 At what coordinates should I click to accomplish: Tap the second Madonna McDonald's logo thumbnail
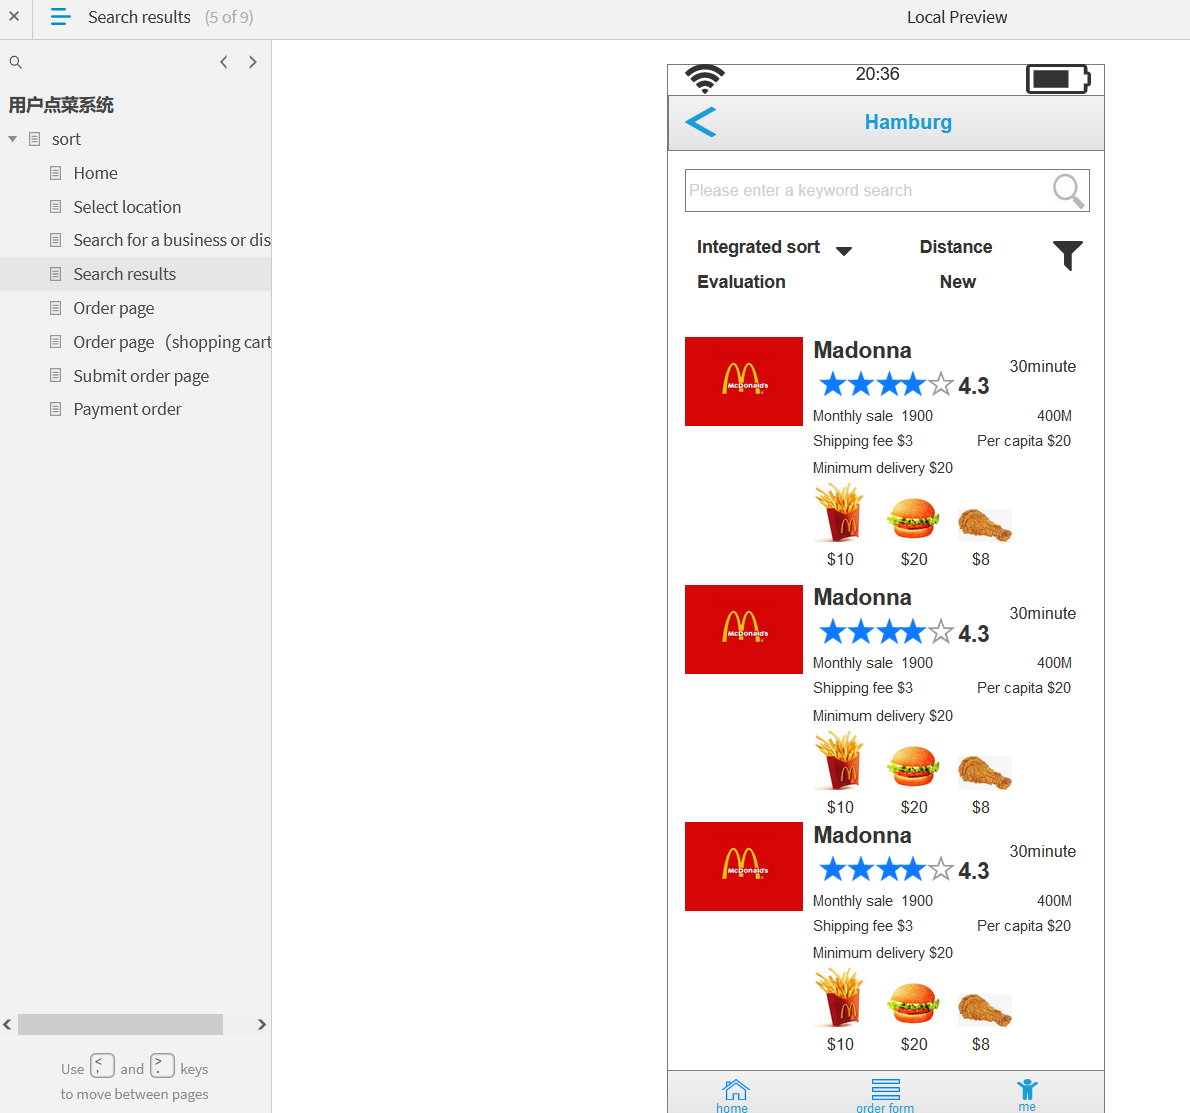(x=744, y=630)
